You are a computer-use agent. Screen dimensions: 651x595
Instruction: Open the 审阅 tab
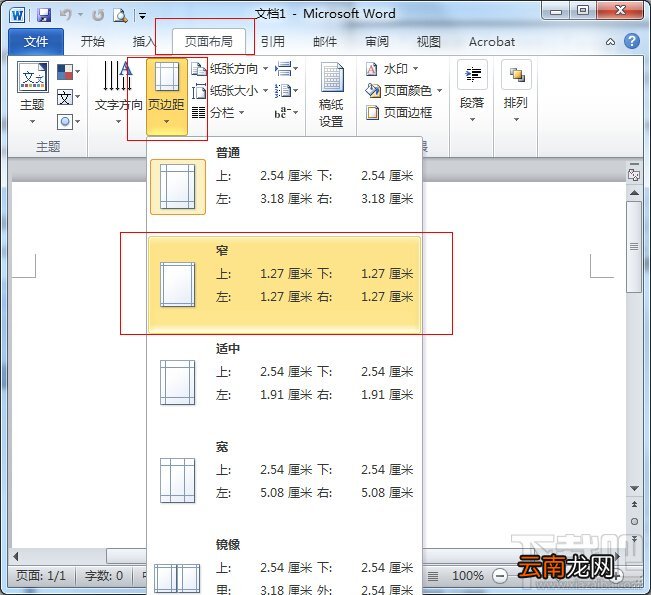pyautogui.click(x=377, y=42)
